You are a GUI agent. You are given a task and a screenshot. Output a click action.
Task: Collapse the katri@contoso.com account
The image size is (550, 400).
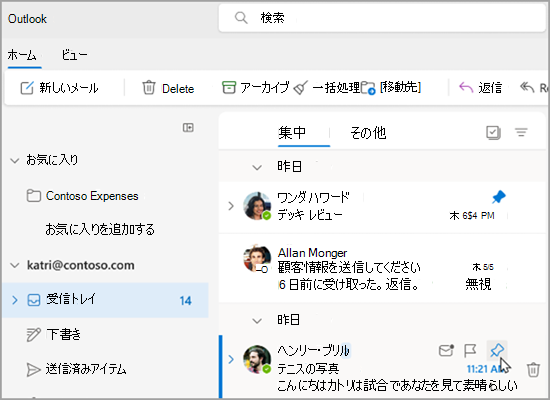(15, 265)
